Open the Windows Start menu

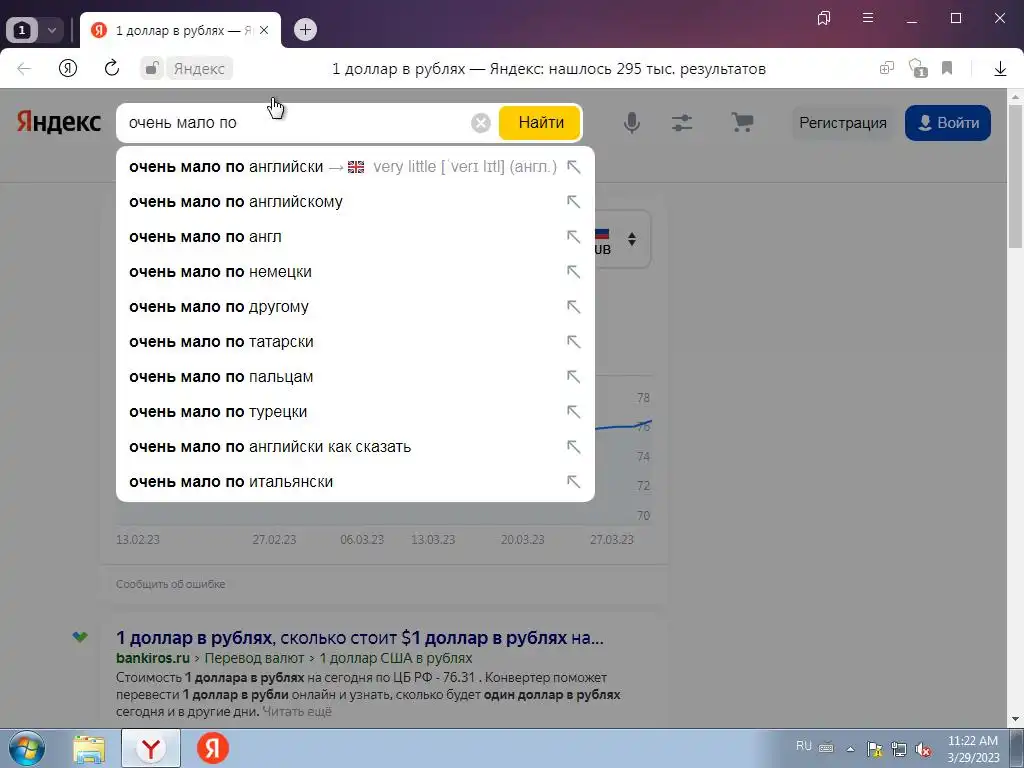coord(27,748)
